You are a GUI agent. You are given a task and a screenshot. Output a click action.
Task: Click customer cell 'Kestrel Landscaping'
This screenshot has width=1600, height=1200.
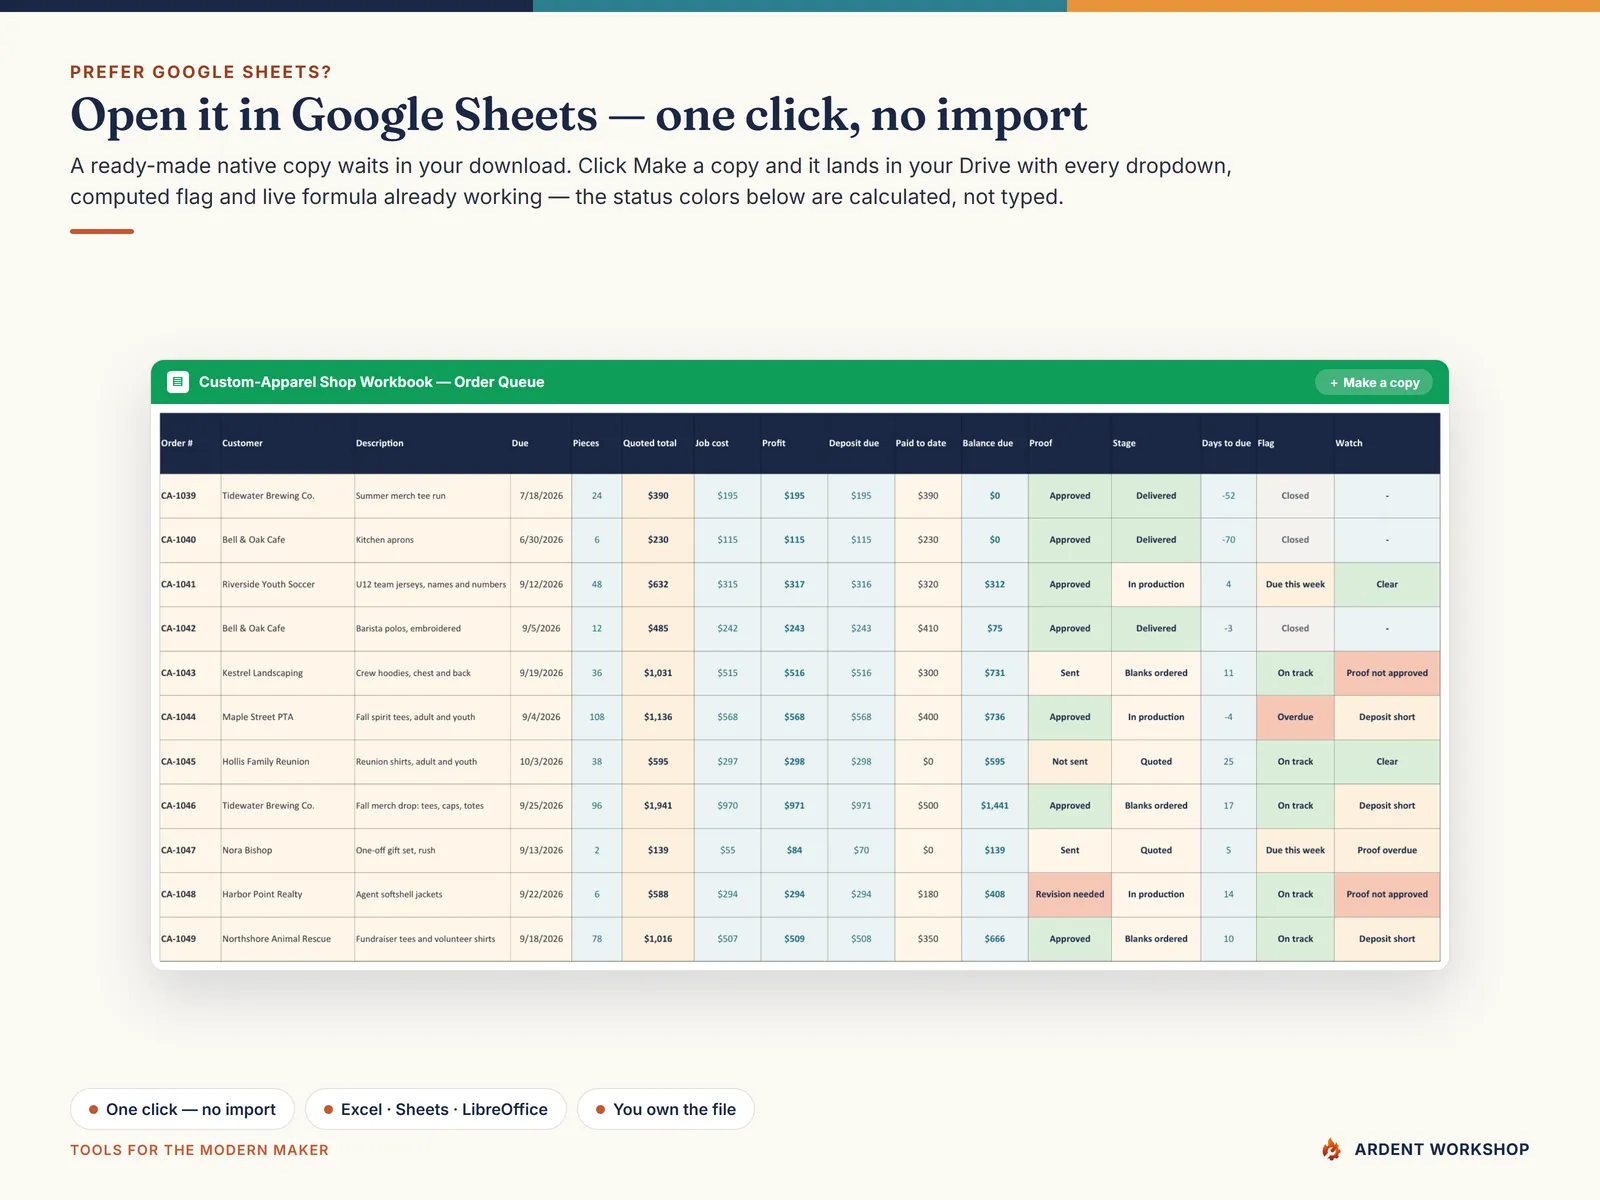pos(287,673)
